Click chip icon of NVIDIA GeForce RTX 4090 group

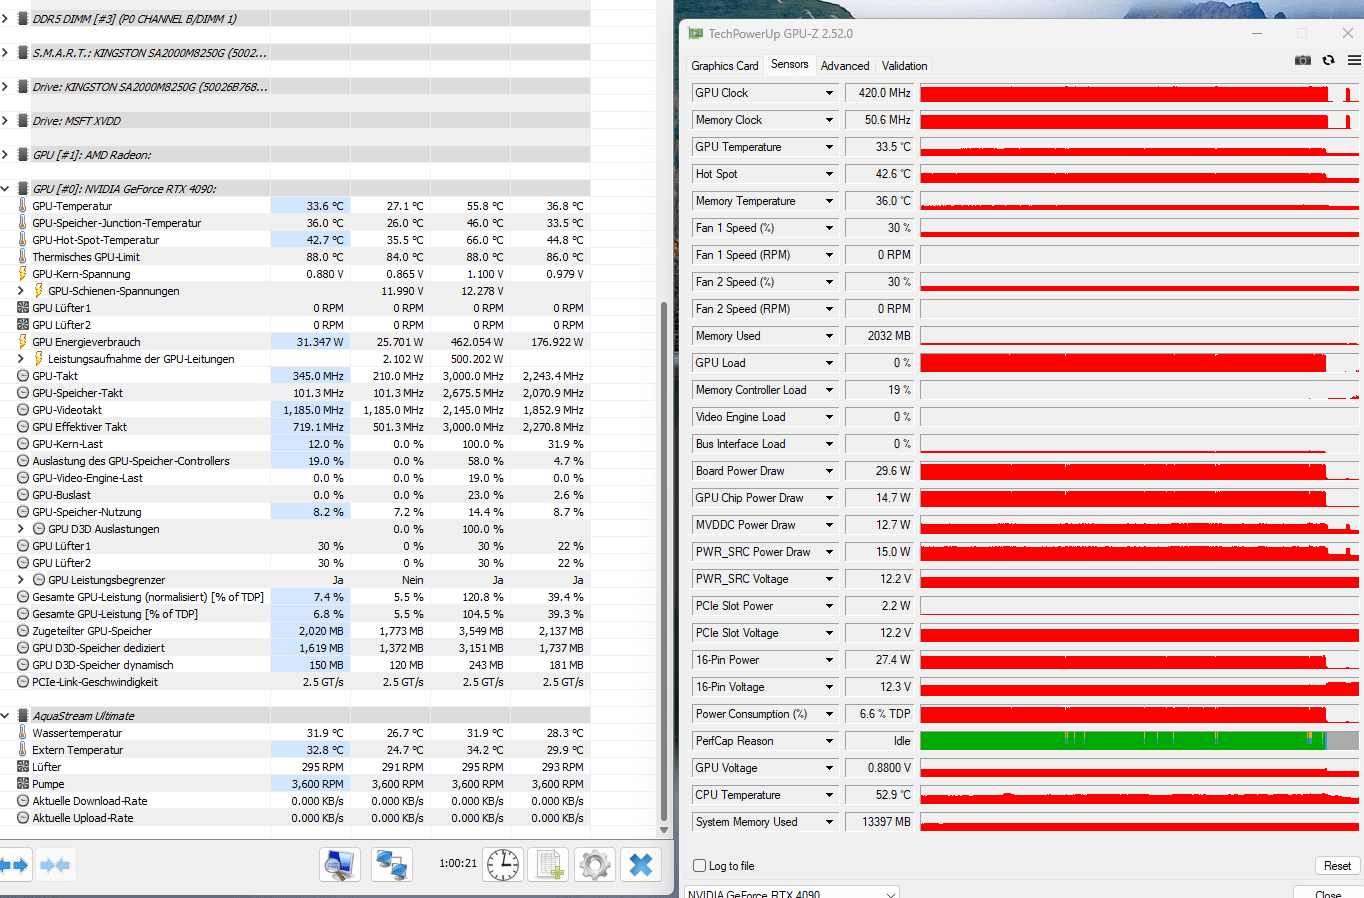23,188
